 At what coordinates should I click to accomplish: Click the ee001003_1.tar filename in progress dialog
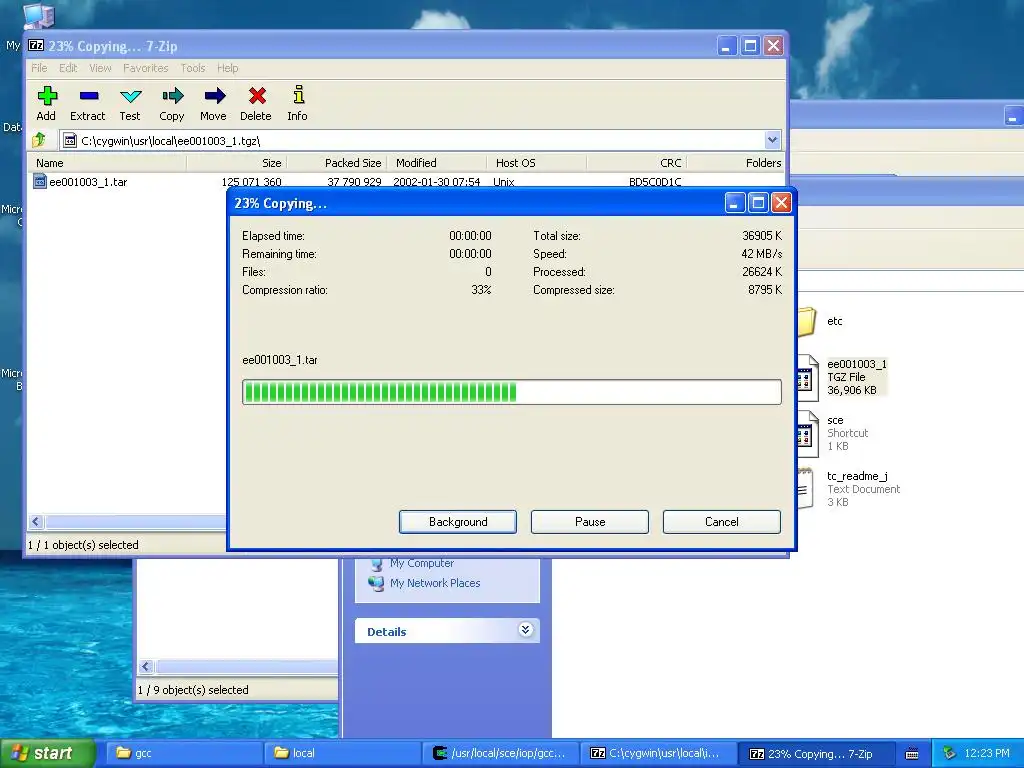[280, 360]
